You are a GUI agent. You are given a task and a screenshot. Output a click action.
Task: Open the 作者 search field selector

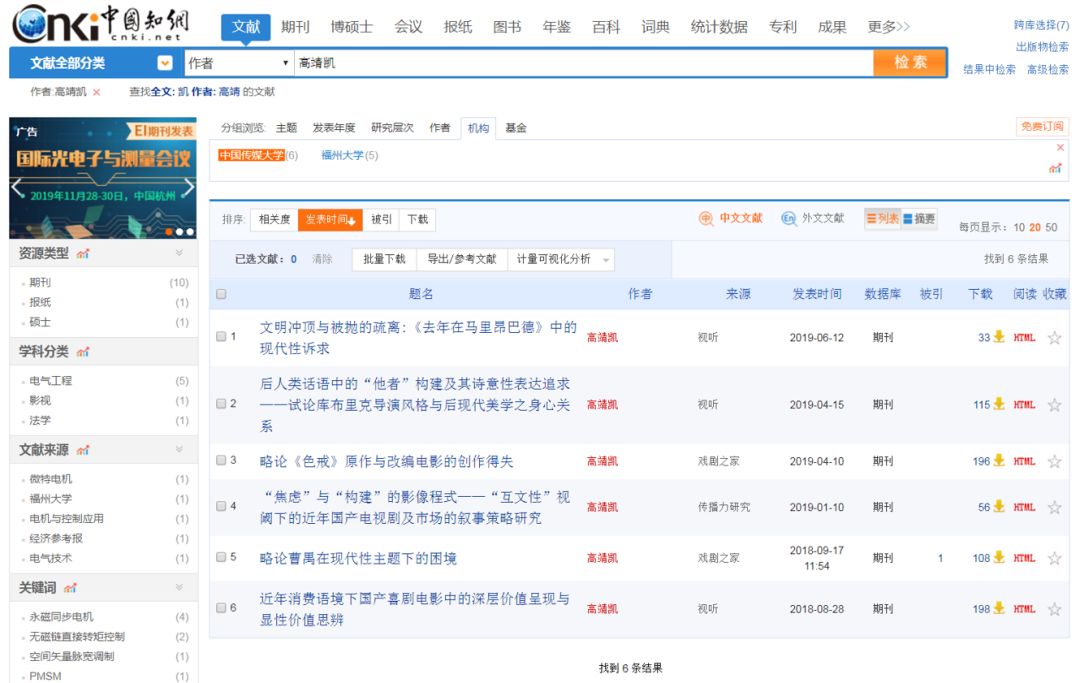tap(238, 63)
